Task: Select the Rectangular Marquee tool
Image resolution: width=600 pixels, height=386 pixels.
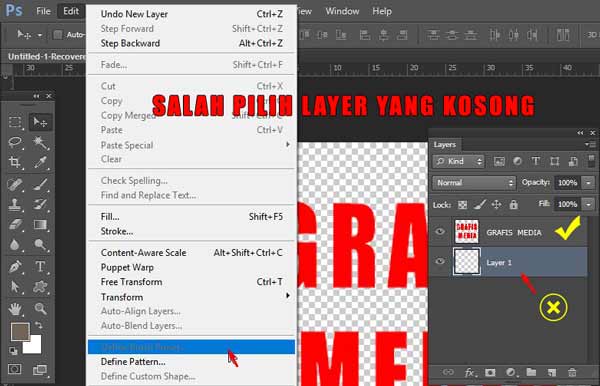Action: 15,122
